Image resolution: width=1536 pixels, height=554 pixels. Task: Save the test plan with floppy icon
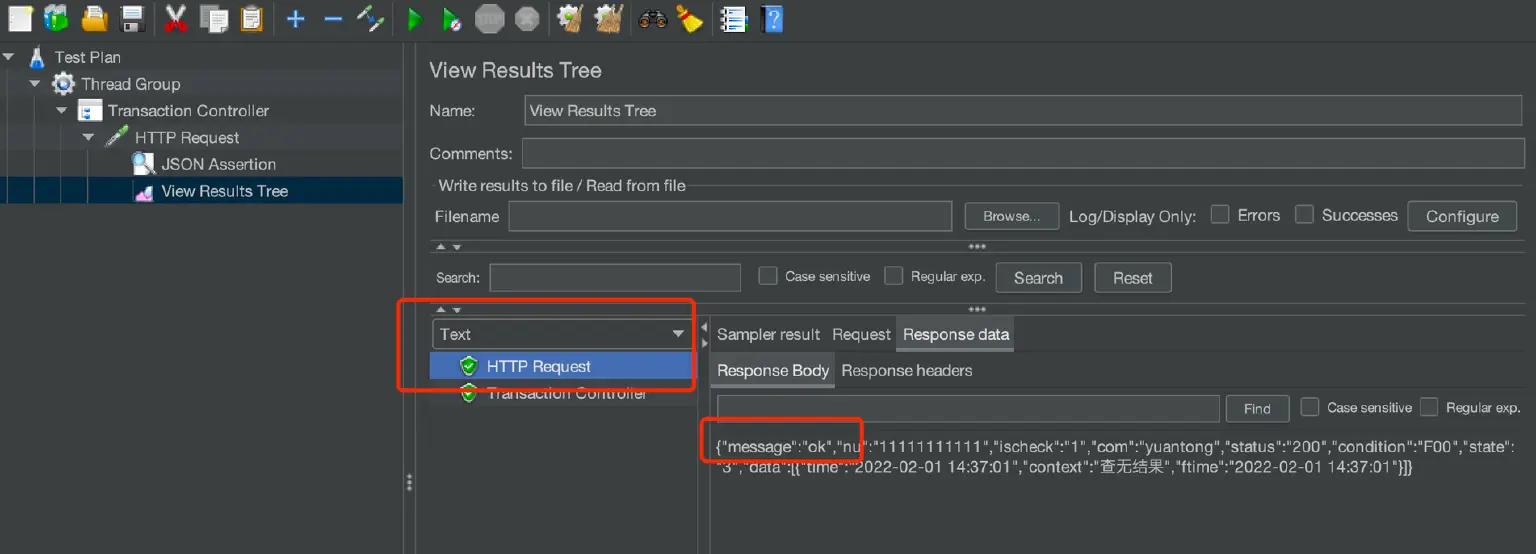132,18
